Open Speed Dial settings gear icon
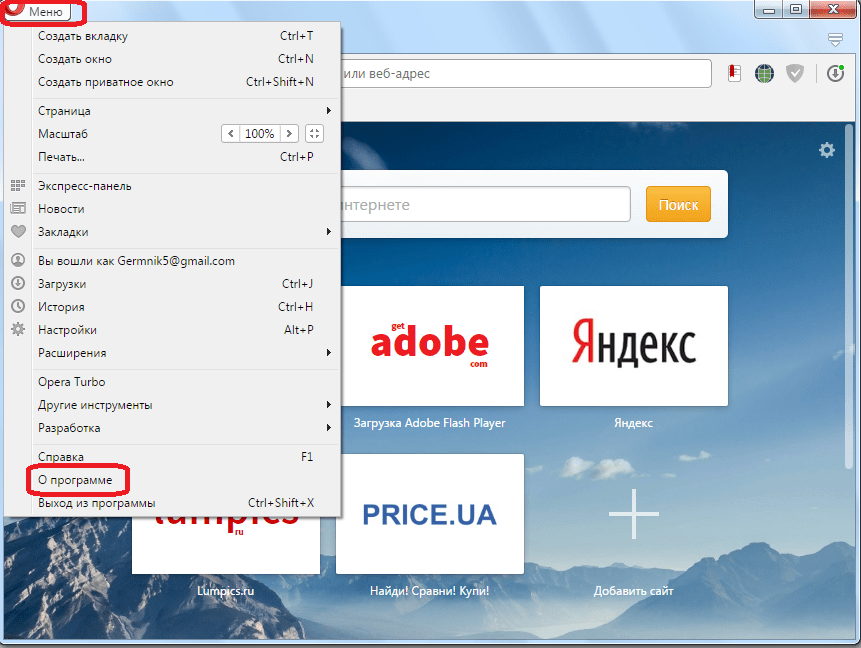This screenshot has height=648, width=861. 826,150
